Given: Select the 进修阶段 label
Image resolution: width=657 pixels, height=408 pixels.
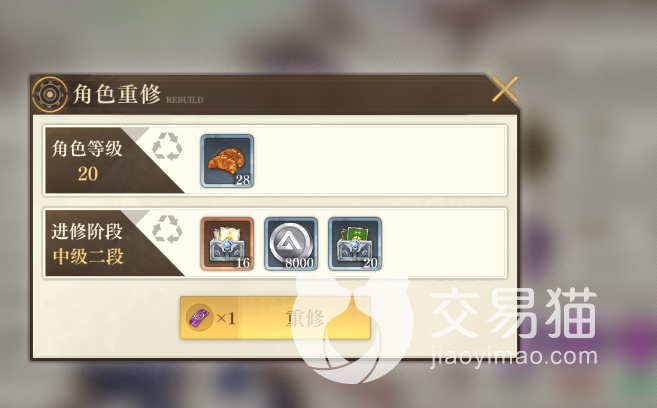Looking at the screenshot, I should [87, 231].
